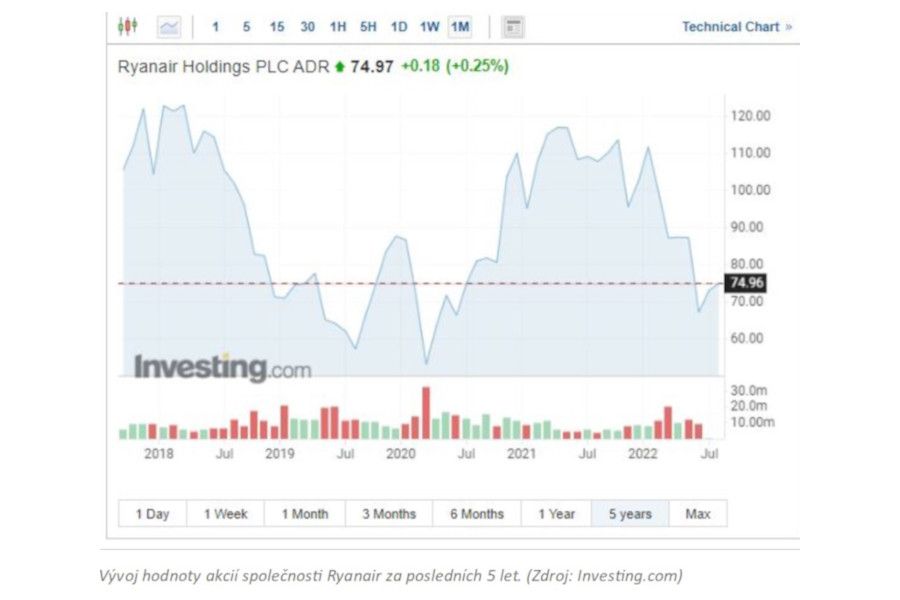Click the Investing.com watermark logo
This screenshot has height=600, width=900.
tap(222, 367)
